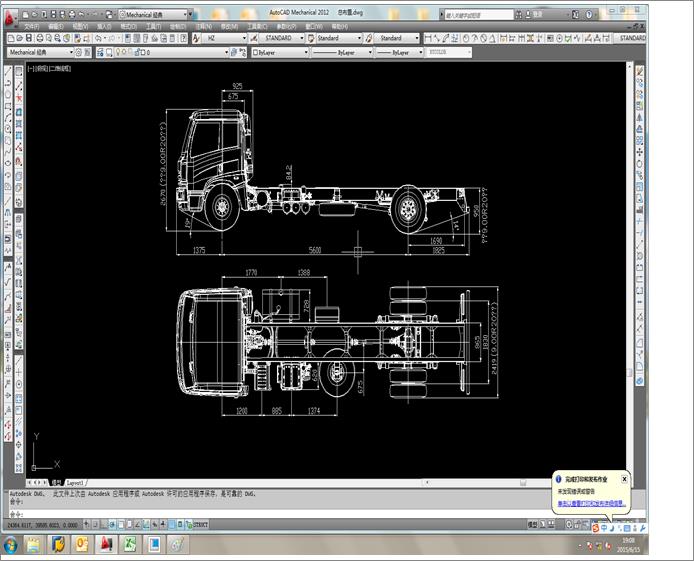Open the STANDARD dimension style dropdown
This screenshot has height=561, width=694.
pyautogui.click(x=302, y=38)
